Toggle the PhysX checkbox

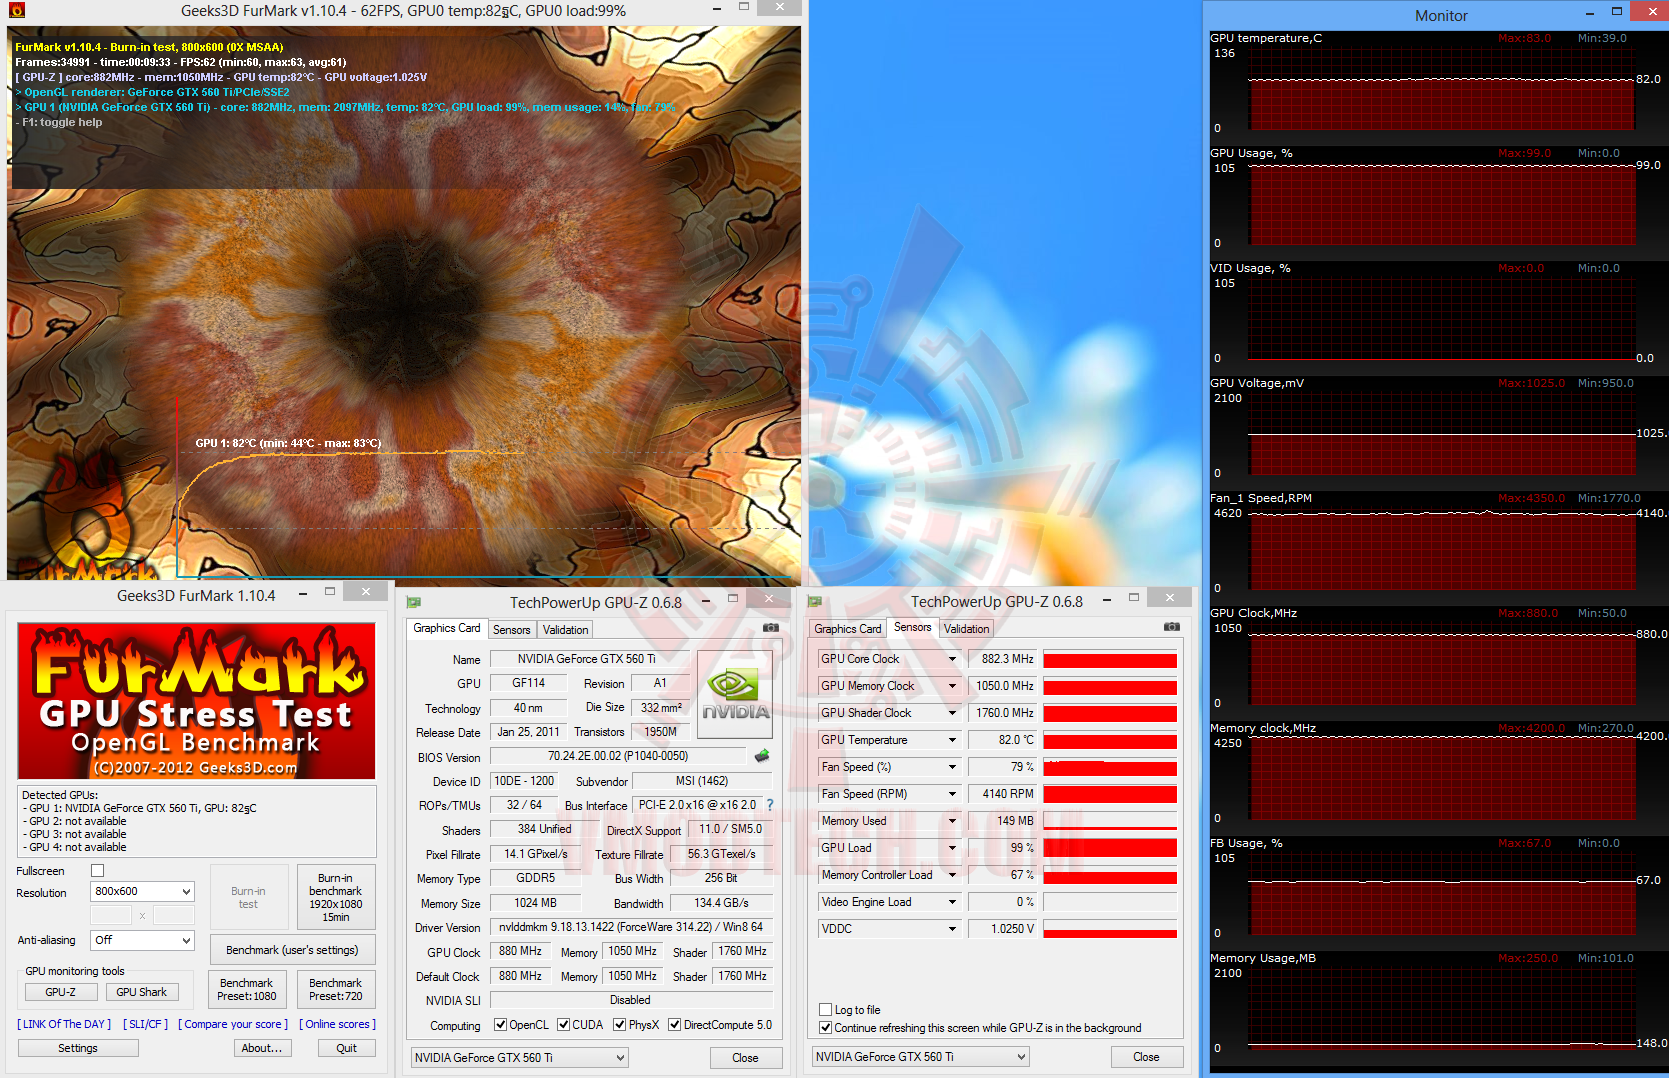tap(620, 1025)
